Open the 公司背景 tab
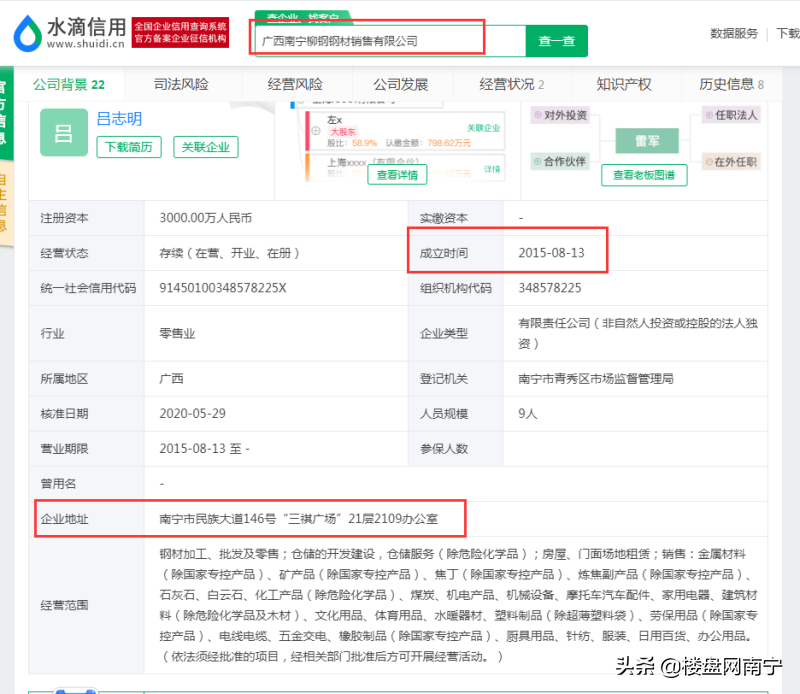Image resolution: width=800 pixels, height=694 pixels. (69, 84)
